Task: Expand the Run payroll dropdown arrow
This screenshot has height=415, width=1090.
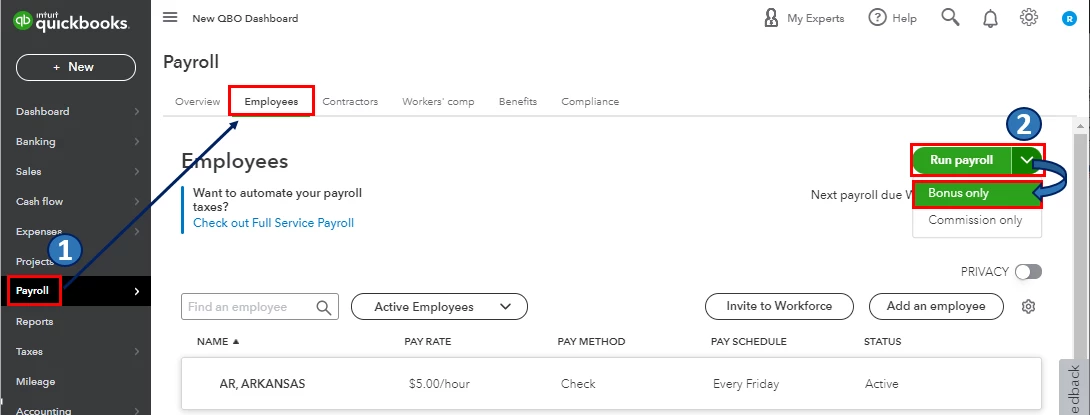Action: click(x=1027, y=161)
